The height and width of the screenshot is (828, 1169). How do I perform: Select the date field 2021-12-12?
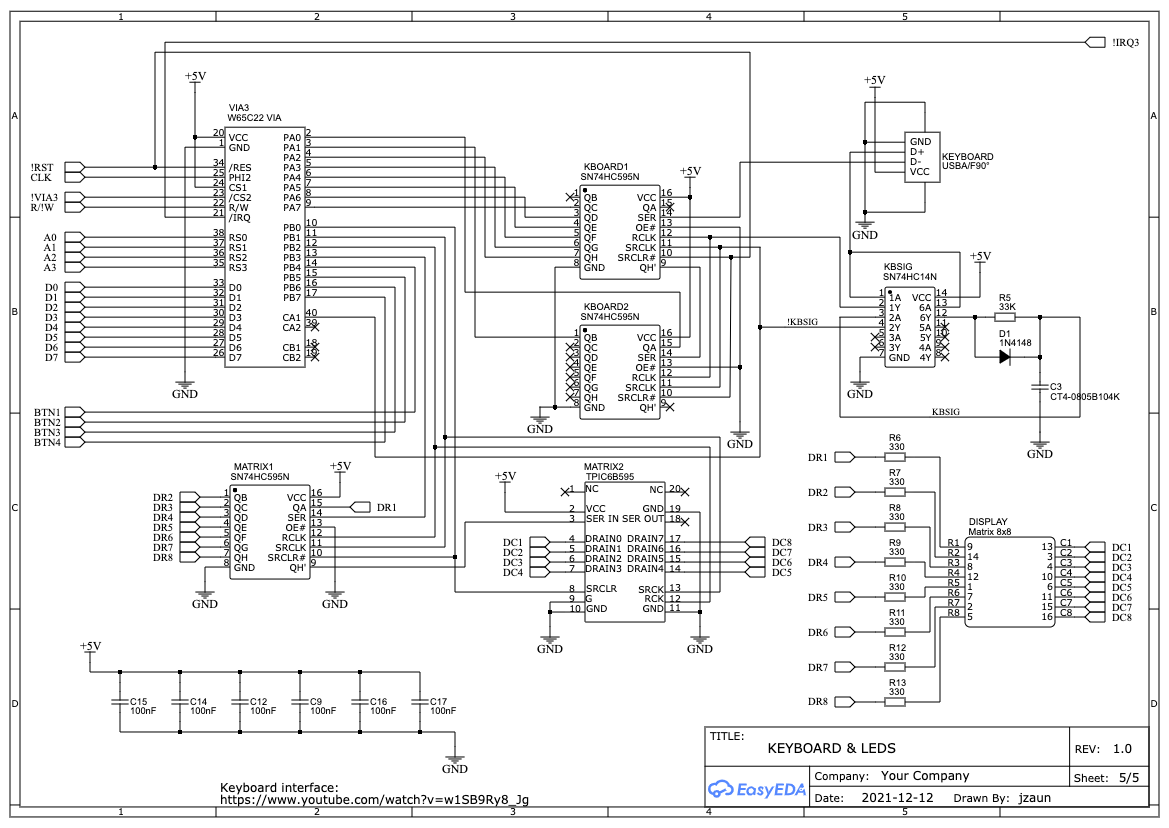click(896, 798)
